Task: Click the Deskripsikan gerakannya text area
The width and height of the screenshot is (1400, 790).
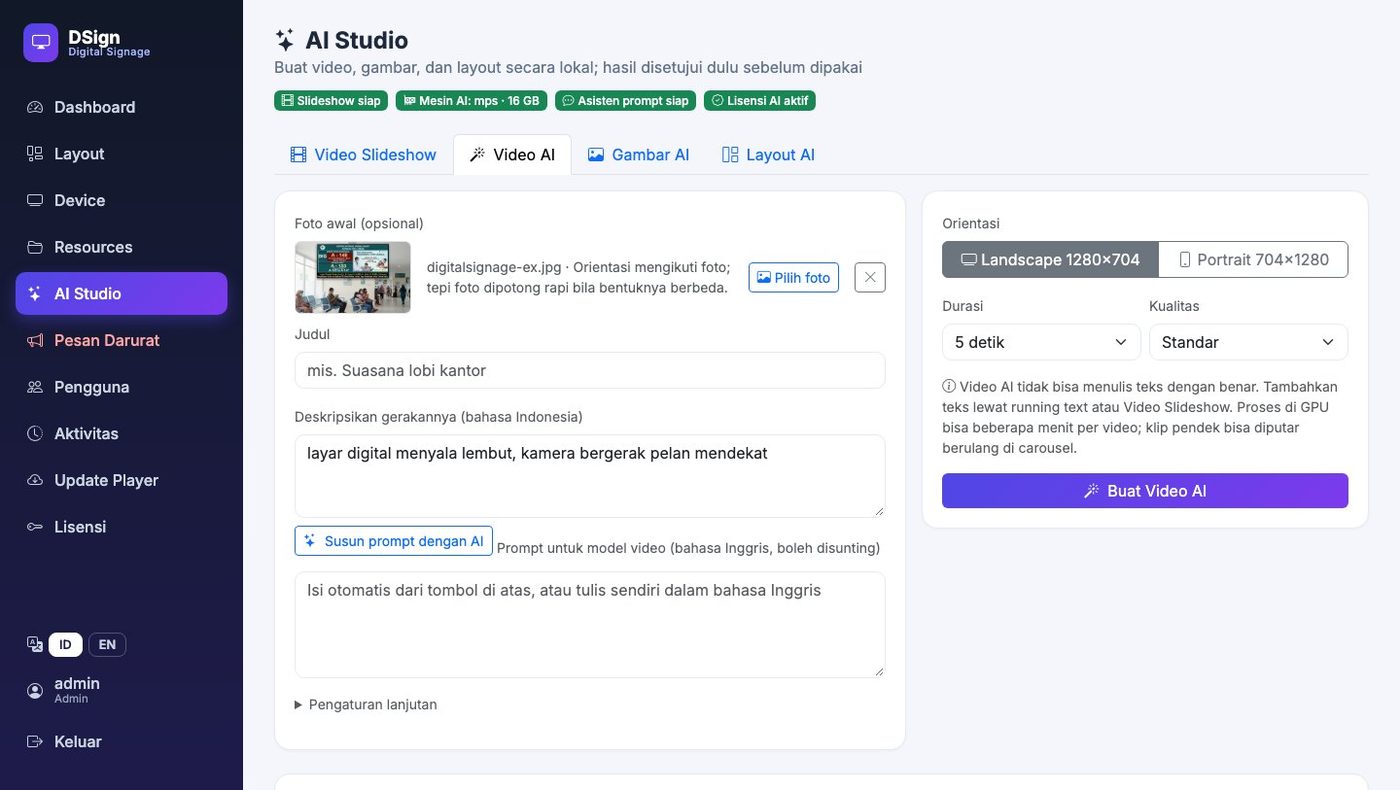Action: [590, 476]
